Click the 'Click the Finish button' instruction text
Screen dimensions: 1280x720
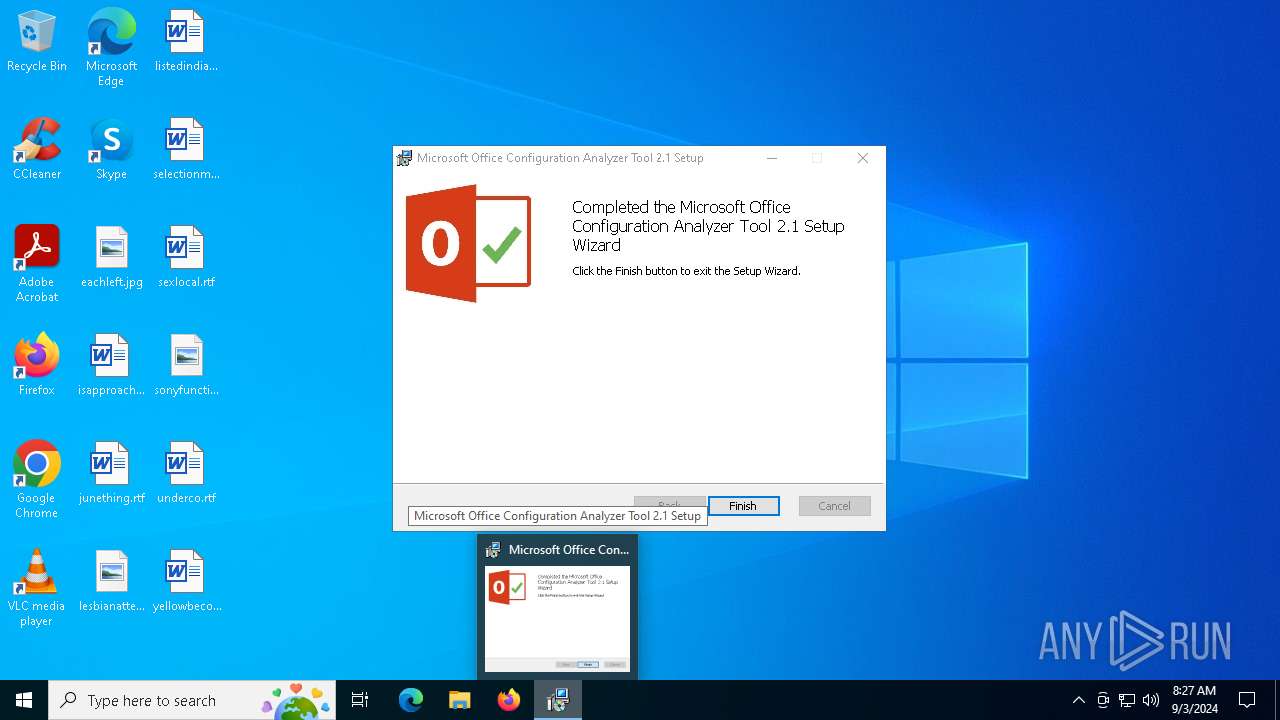[x=686, y=271]
